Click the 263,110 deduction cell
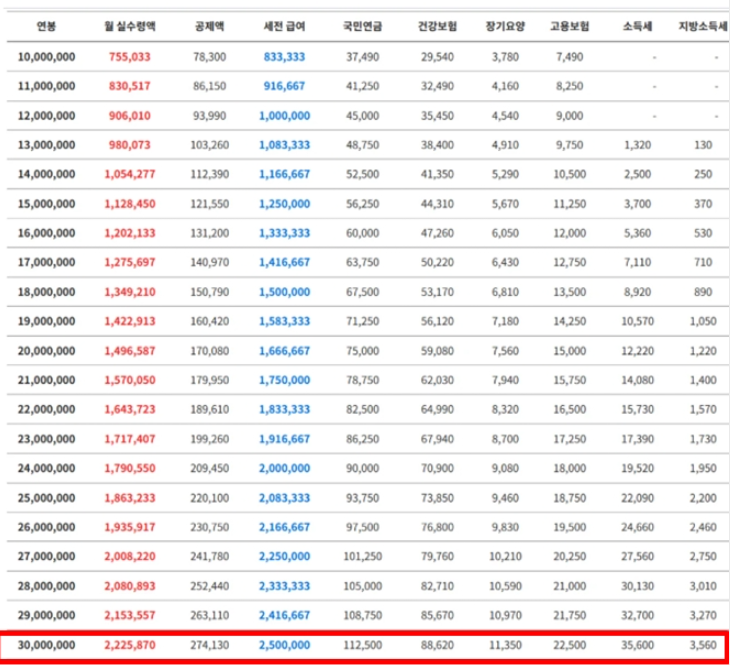The width and height of the screenshot is (730, 665). tap(210, 615)
